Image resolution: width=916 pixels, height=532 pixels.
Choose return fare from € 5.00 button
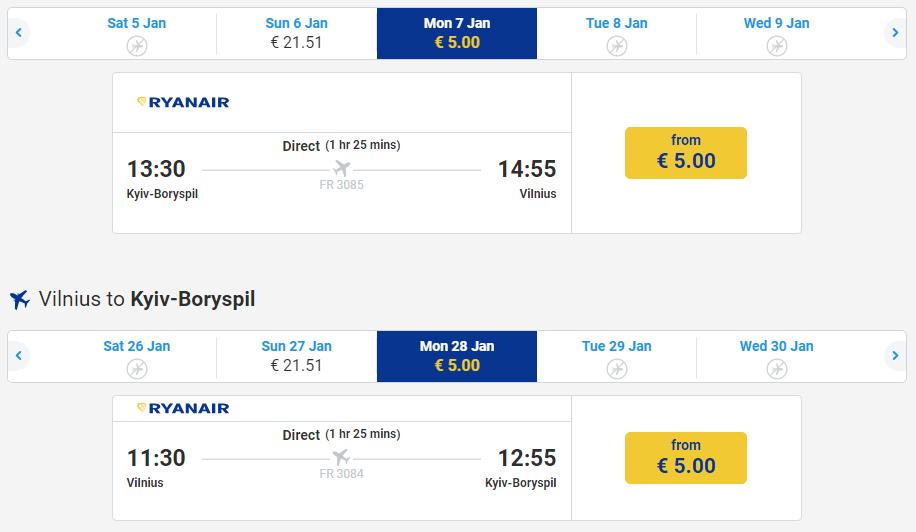(x=686, y=457)
